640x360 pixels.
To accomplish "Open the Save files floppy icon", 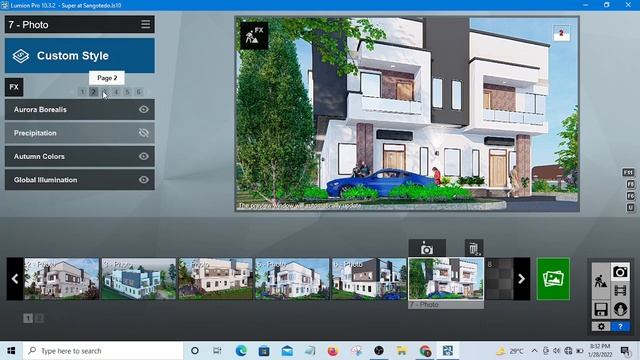I will coord(601,309).
